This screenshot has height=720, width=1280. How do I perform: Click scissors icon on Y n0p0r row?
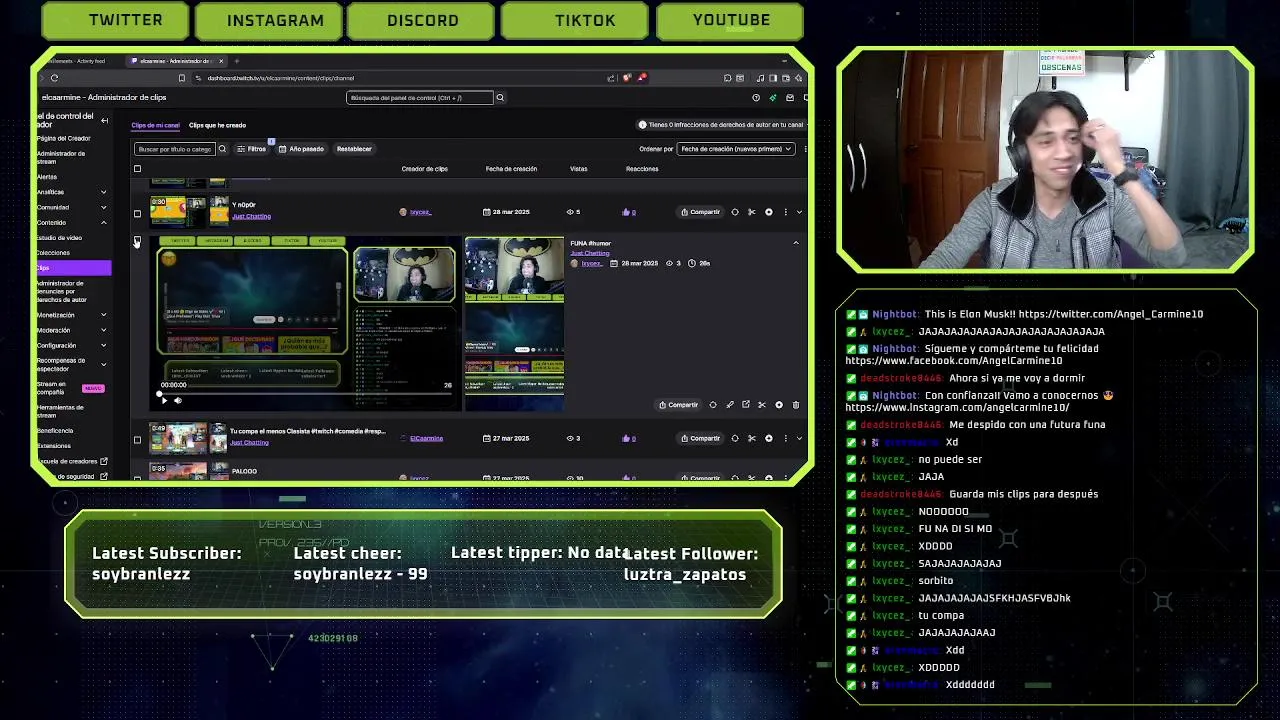752,212
